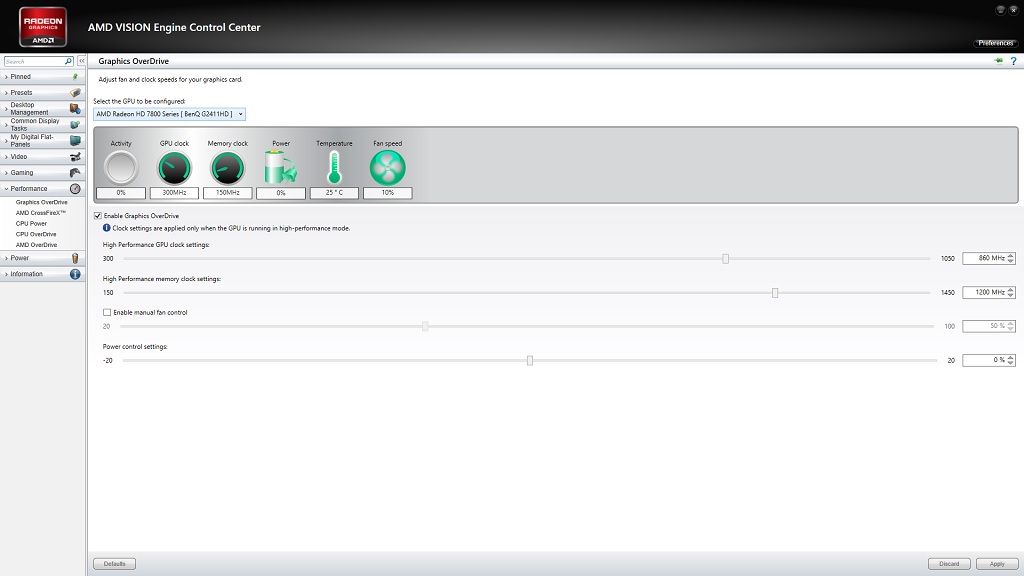Click the Desktop Management icon
The height and width of the screenshot is (576, 1024).
pyautogui.click(x=75, y=108)
